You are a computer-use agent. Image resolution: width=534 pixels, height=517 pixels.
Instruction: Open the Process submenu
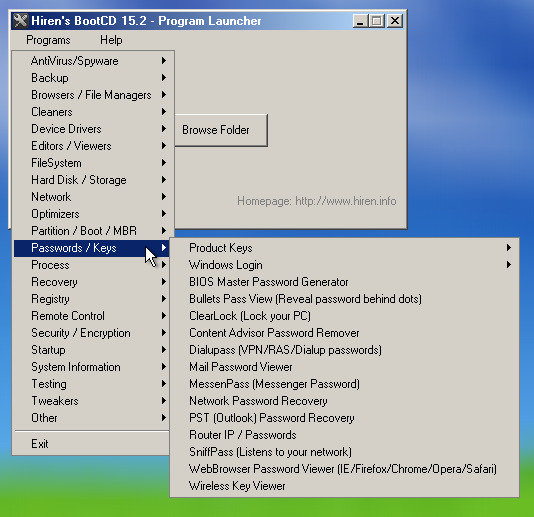click(x=91, y=265)
